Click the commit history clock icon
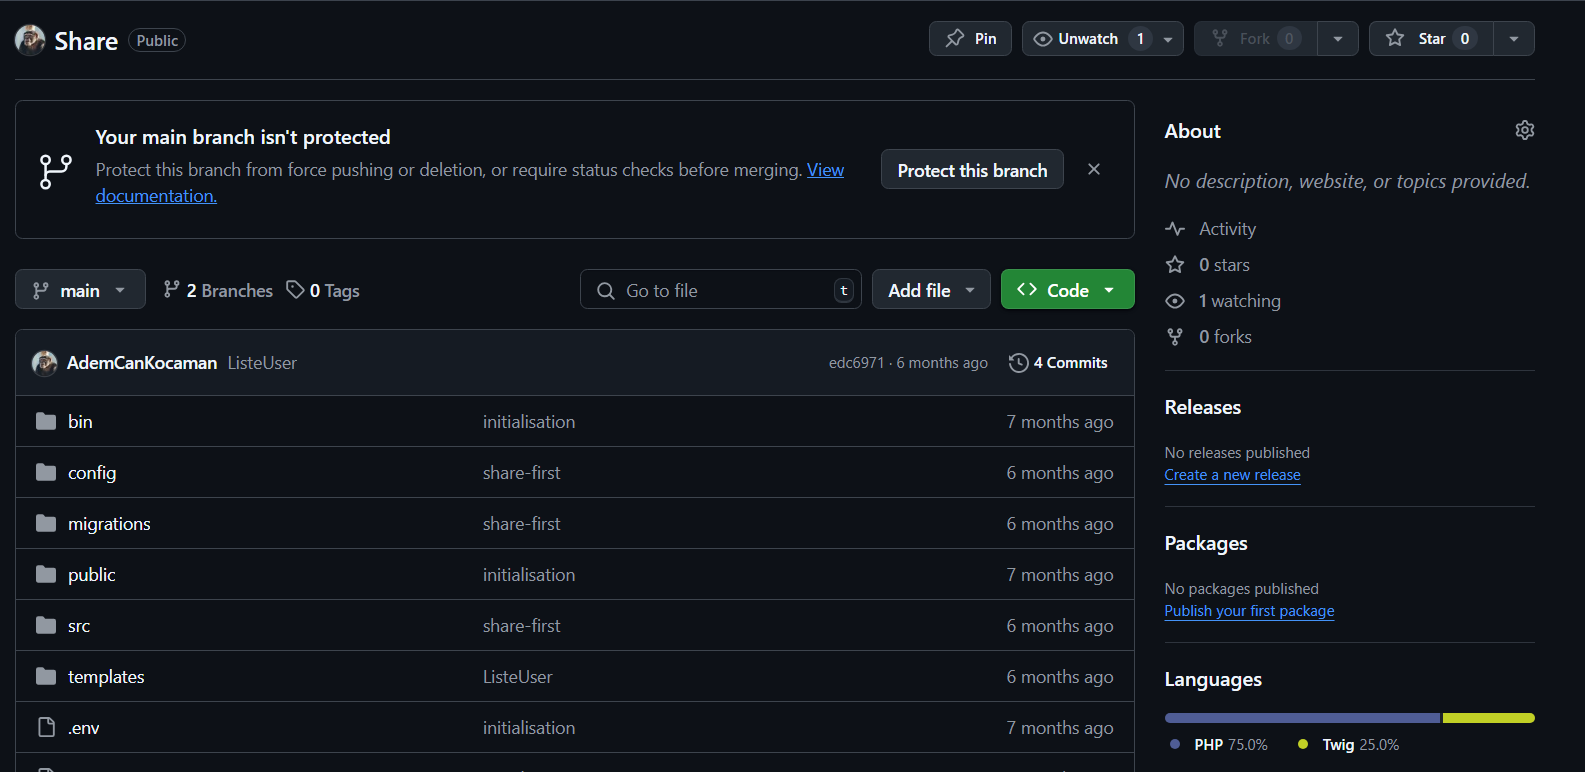 [x=1018, y=363]
